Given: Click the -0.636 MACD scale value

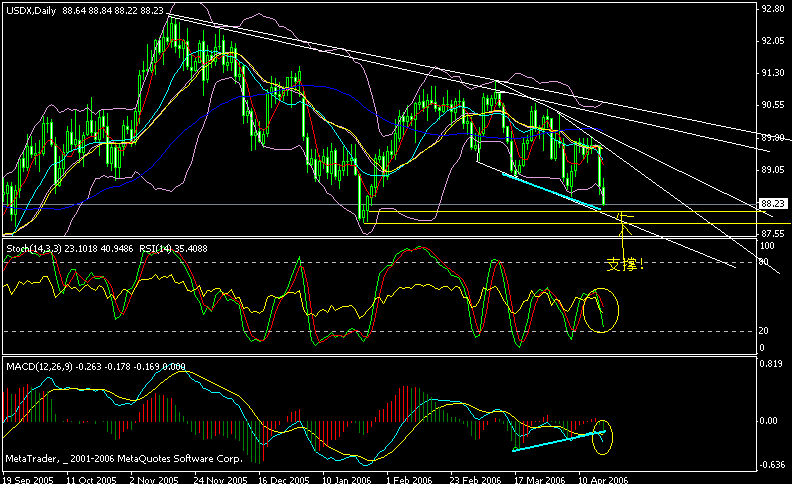Looking at the screenshot, I should point(771,464).
